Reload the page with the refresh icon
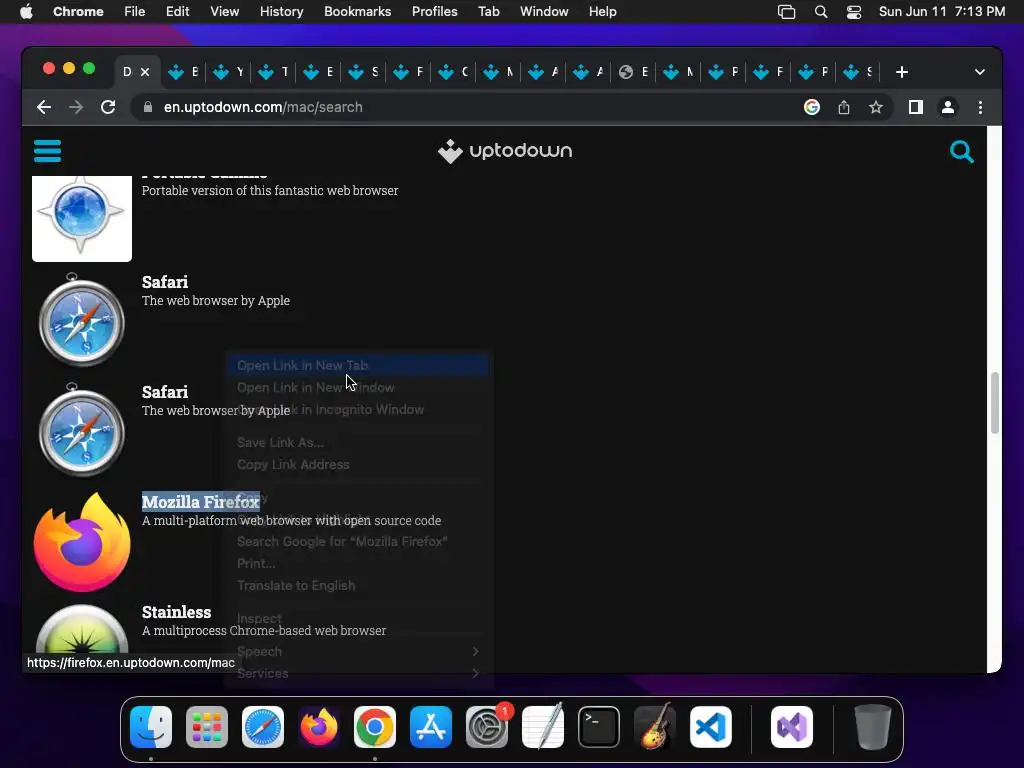1024x768 pixels. coord(108,107)
